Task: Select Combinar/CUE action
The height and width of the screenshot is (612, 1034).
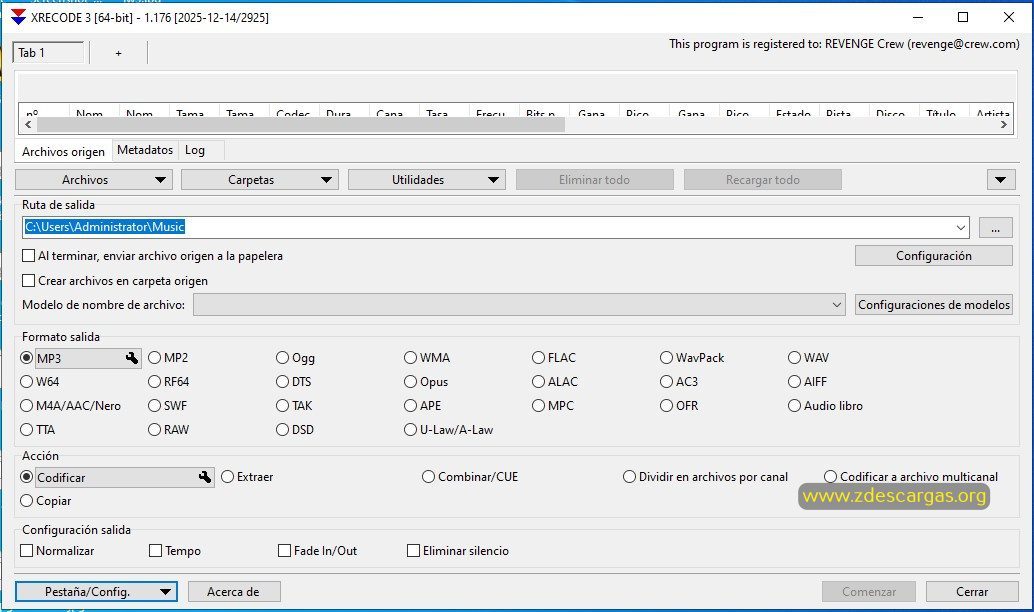Action: [429, 476]
